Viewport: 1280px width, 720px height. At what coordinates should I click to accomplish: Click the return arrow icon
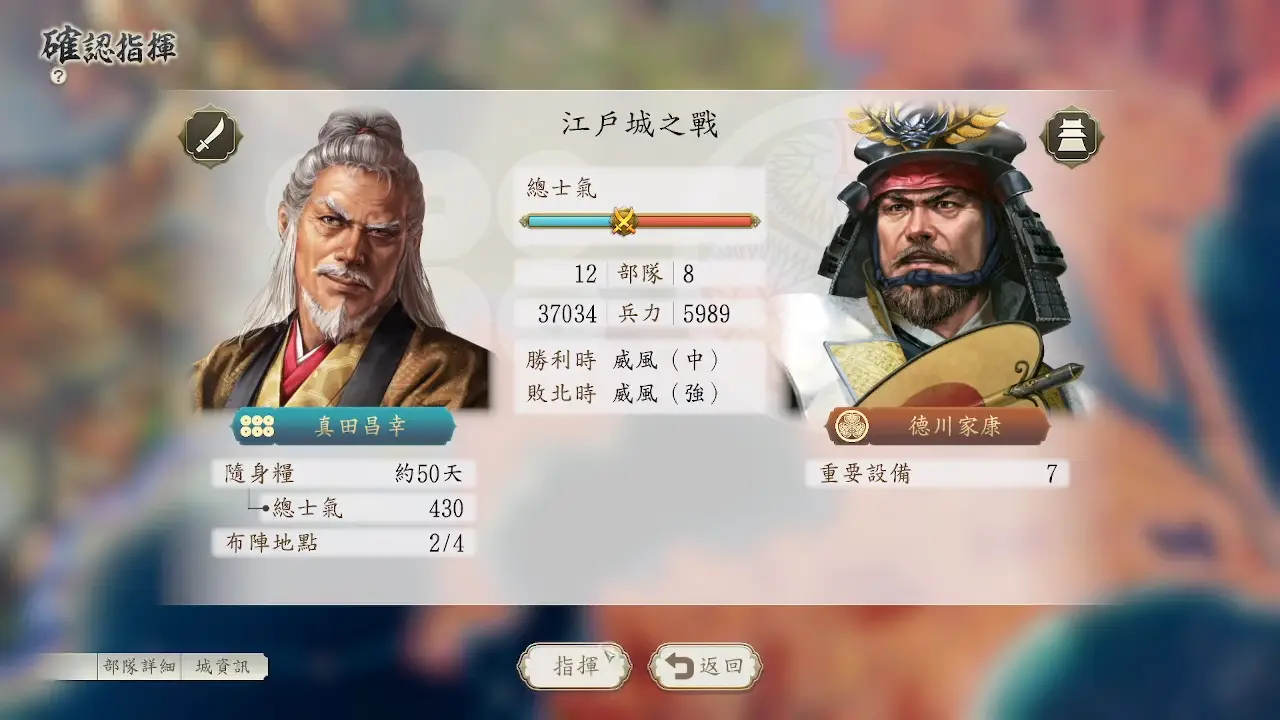coord(680,667)
